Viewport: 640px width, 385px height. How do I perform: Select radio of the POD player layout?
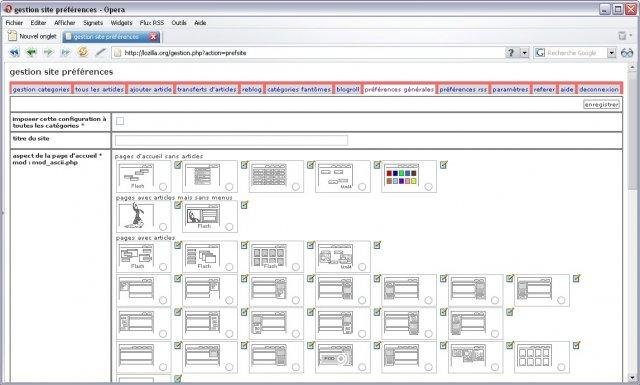pyautogui.click(x=362, y=367)
